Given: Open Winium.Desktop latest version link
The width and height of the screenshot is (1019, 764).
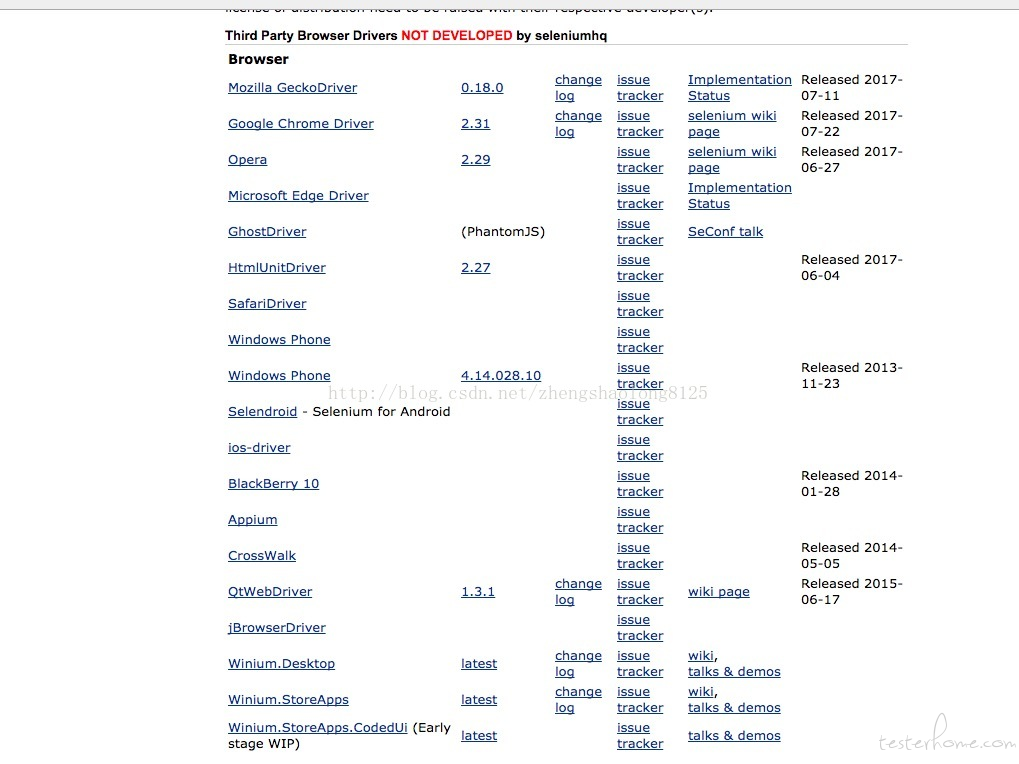Looking at the screenshot, I should coord(479,664).
